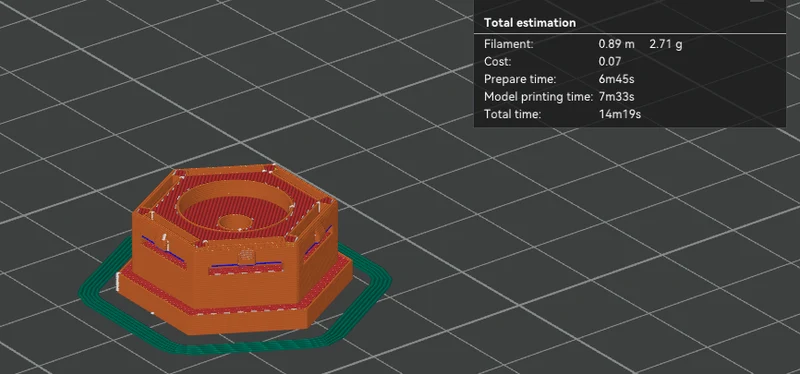
Task: Click the 14m19s total time value
Action: (x=620, y=114)
